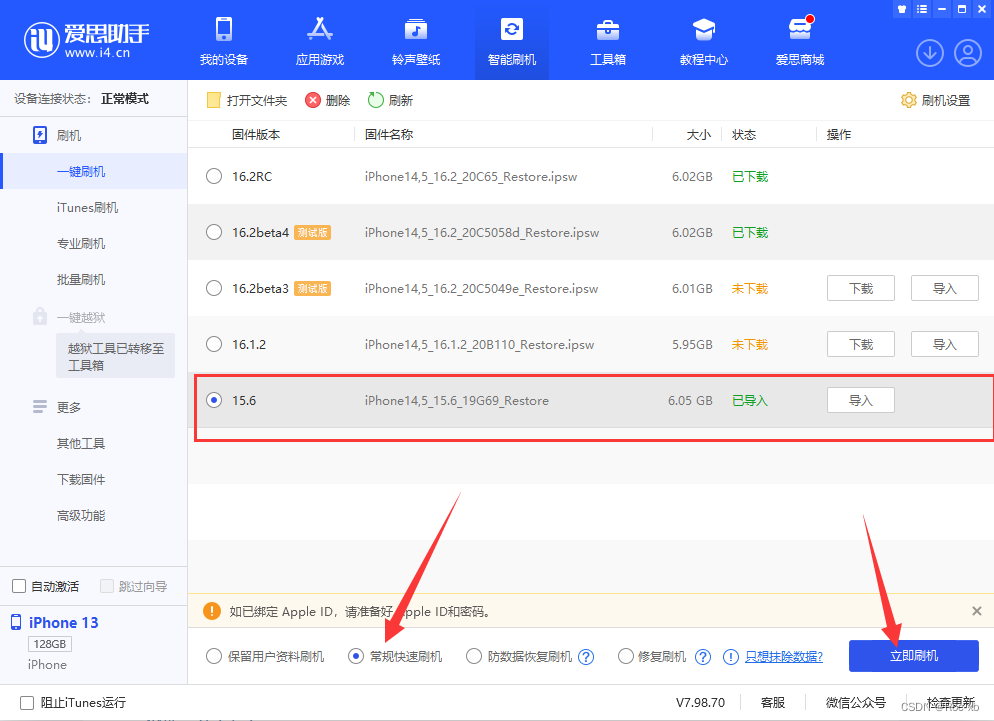The width and height of the screenshot is (994, 721).
Task: Open the user account profile icon
Action: point(968,53)
